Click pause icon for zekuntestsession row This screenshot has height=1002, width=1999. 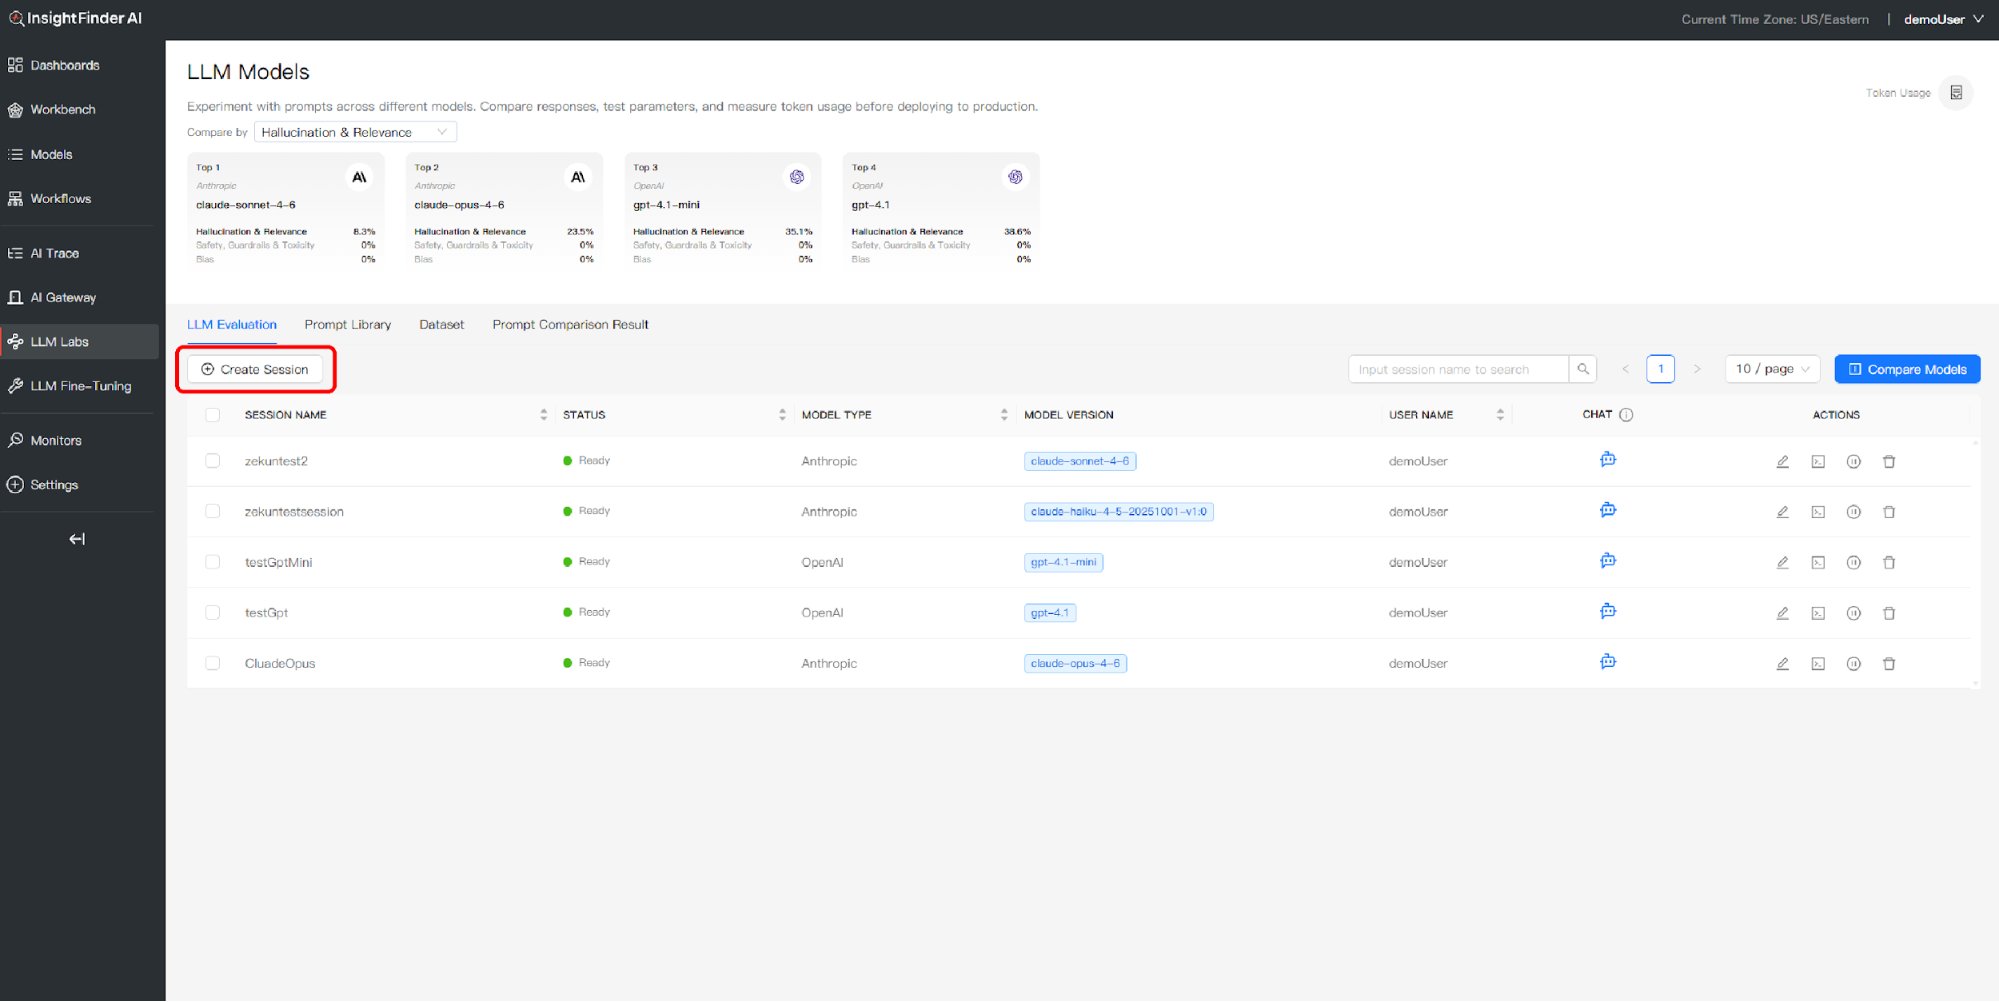tap(1852, 512)
